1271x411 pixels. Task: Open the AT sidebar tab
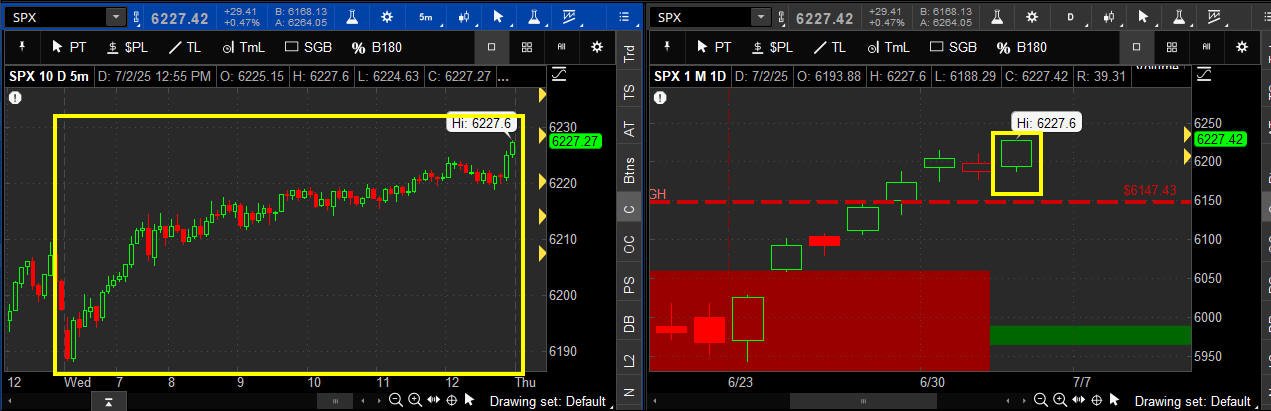coord(629,128)
